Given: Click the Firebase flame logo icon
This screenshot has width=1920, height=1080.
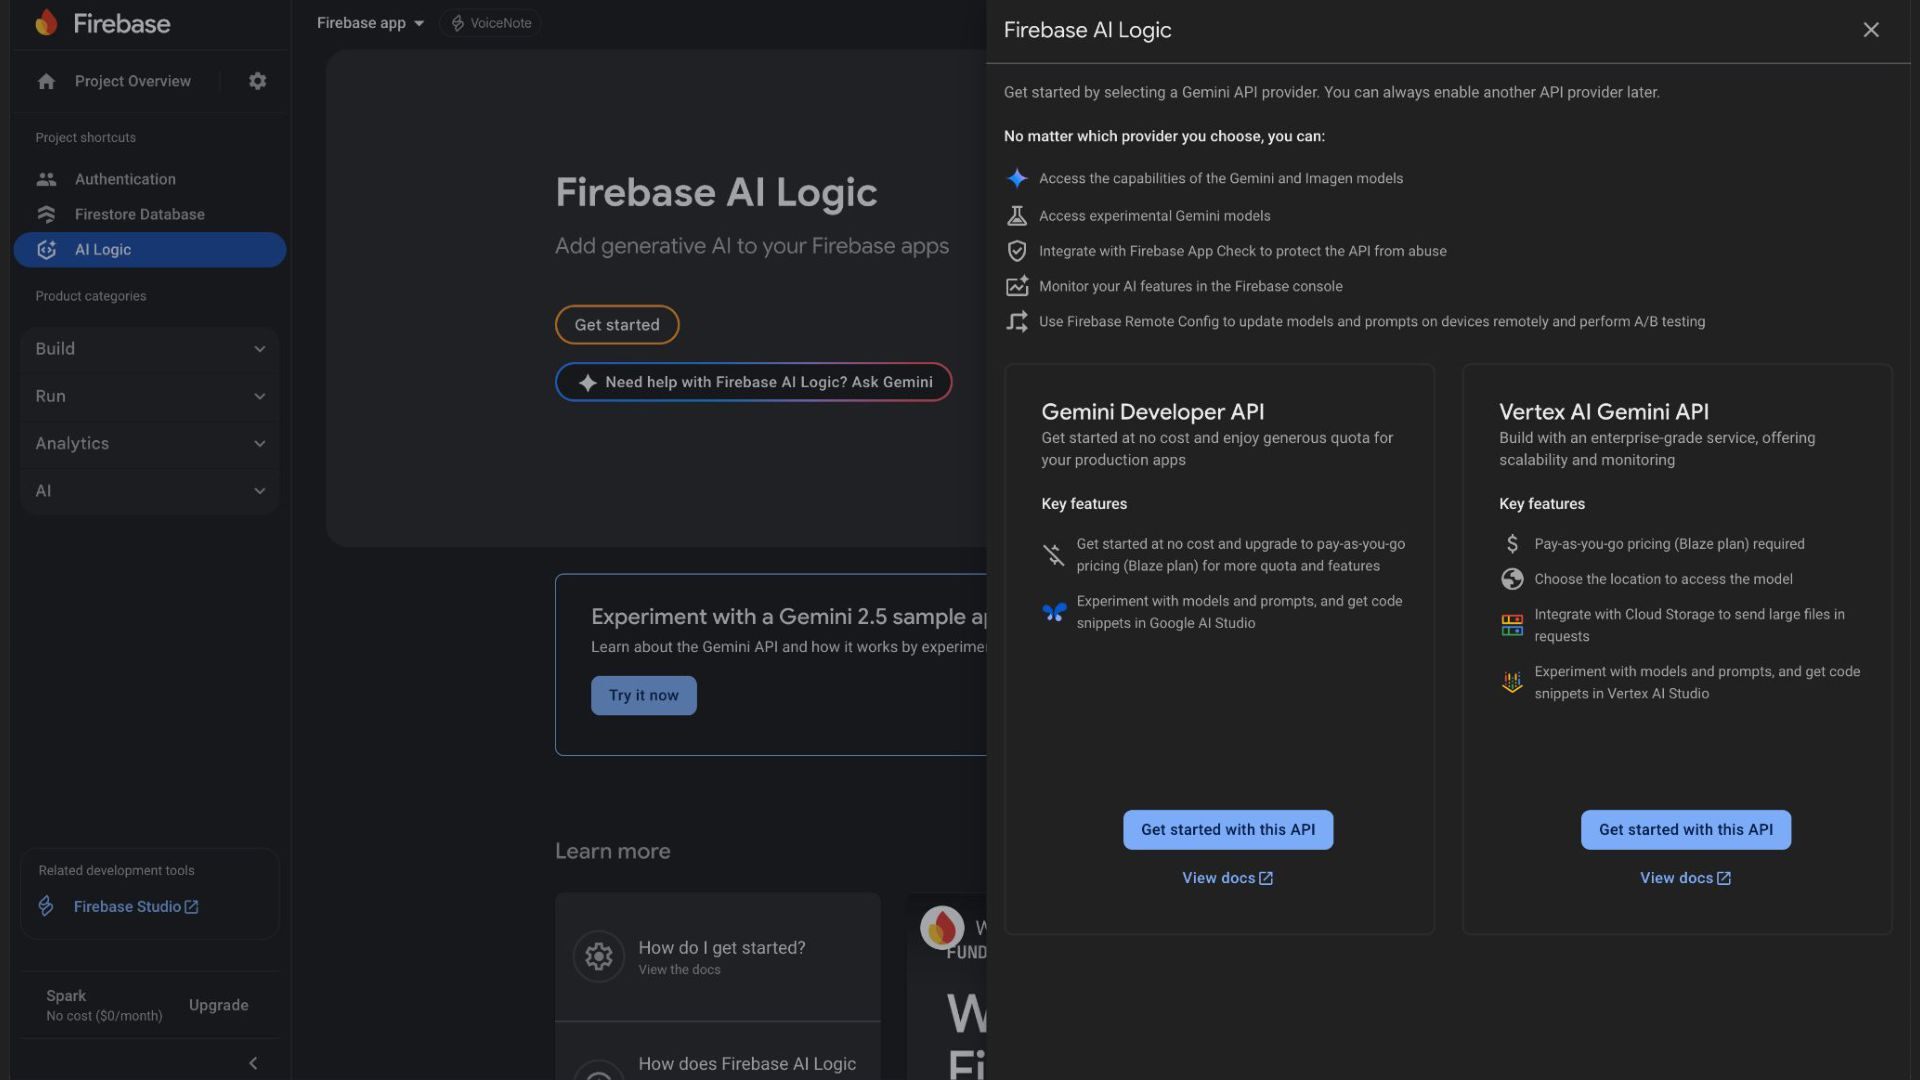Looking at the screenshot, I should pos(46,23).
